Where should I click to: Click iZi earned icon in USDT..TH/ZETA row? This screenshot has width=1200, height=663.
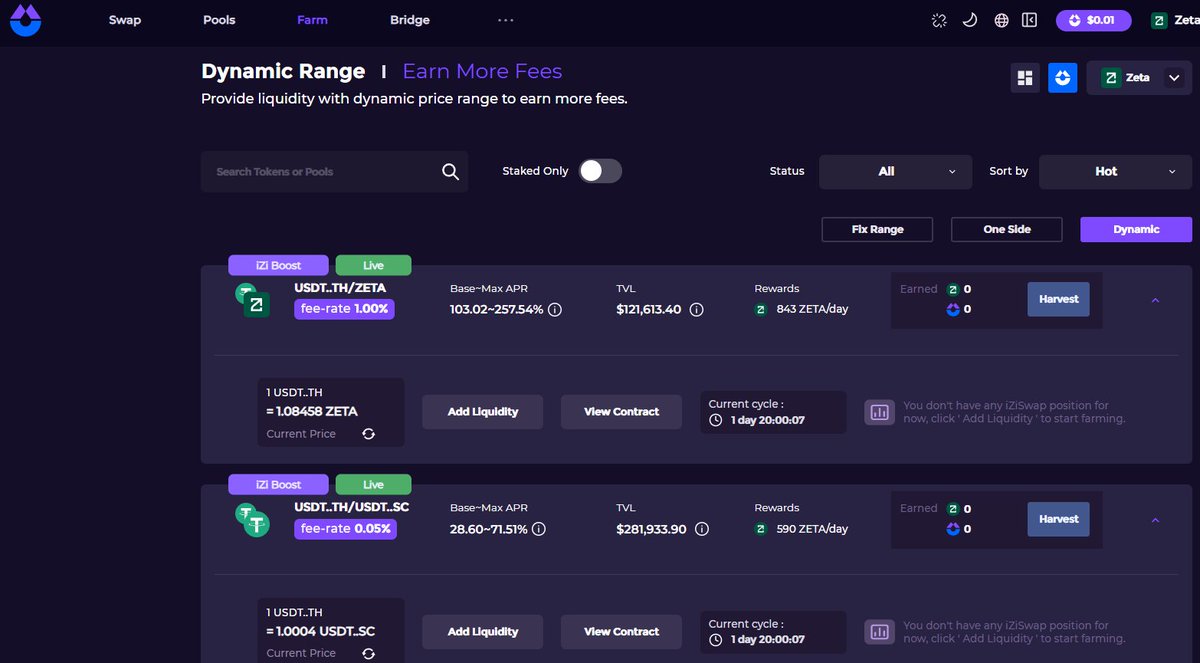[x=953, y=310]
